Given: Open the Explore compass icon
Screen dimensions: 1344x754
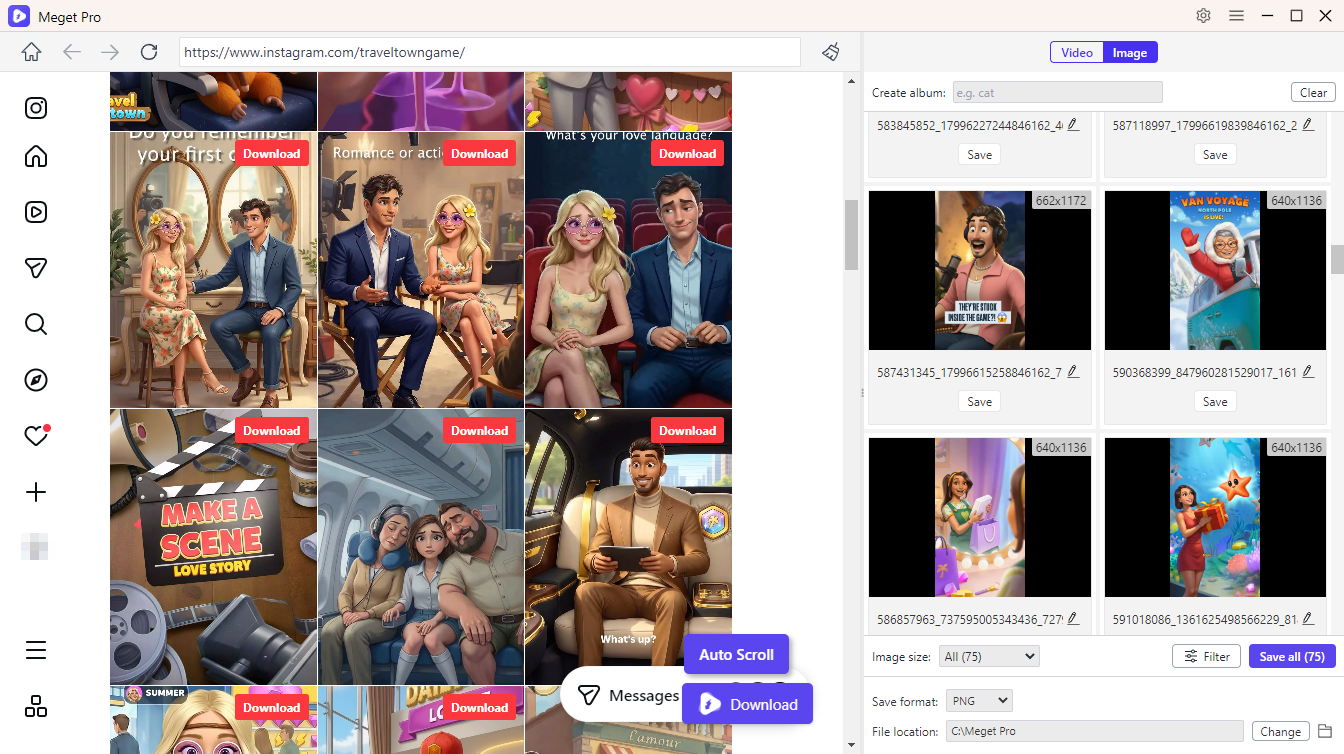Looking at the screenshot, I should tap(36, 380).
